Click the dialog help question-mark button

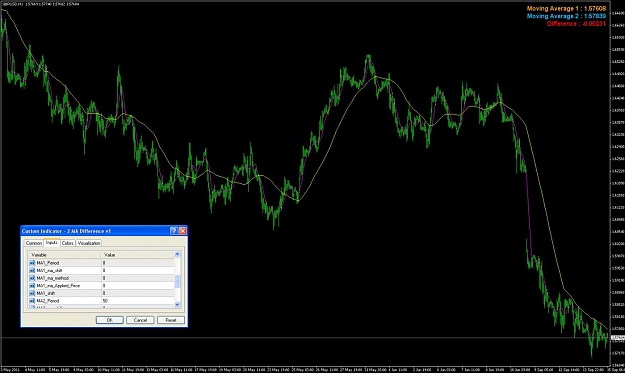coord(174,231)
